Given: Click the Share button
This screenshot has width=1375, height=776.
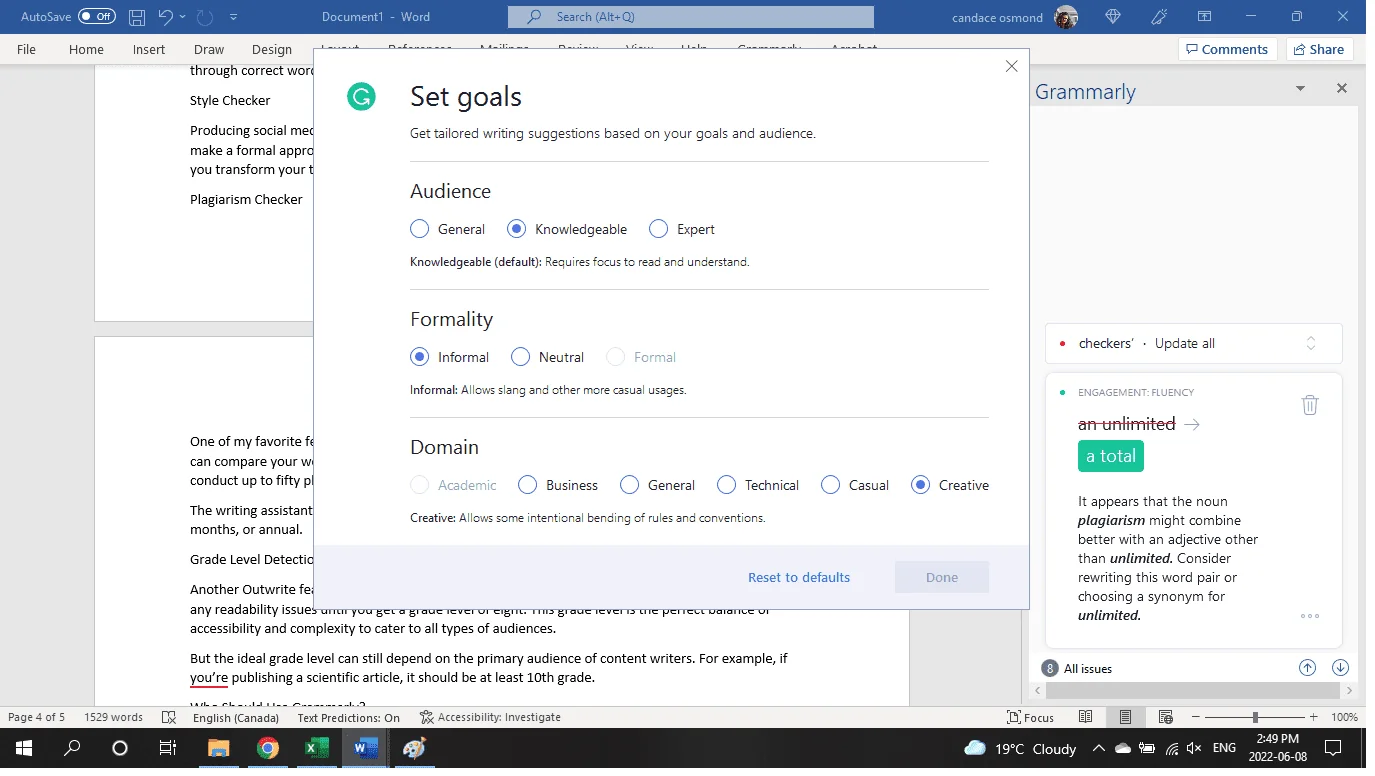Looking at the screenshot, I should tap(1320, 49).
